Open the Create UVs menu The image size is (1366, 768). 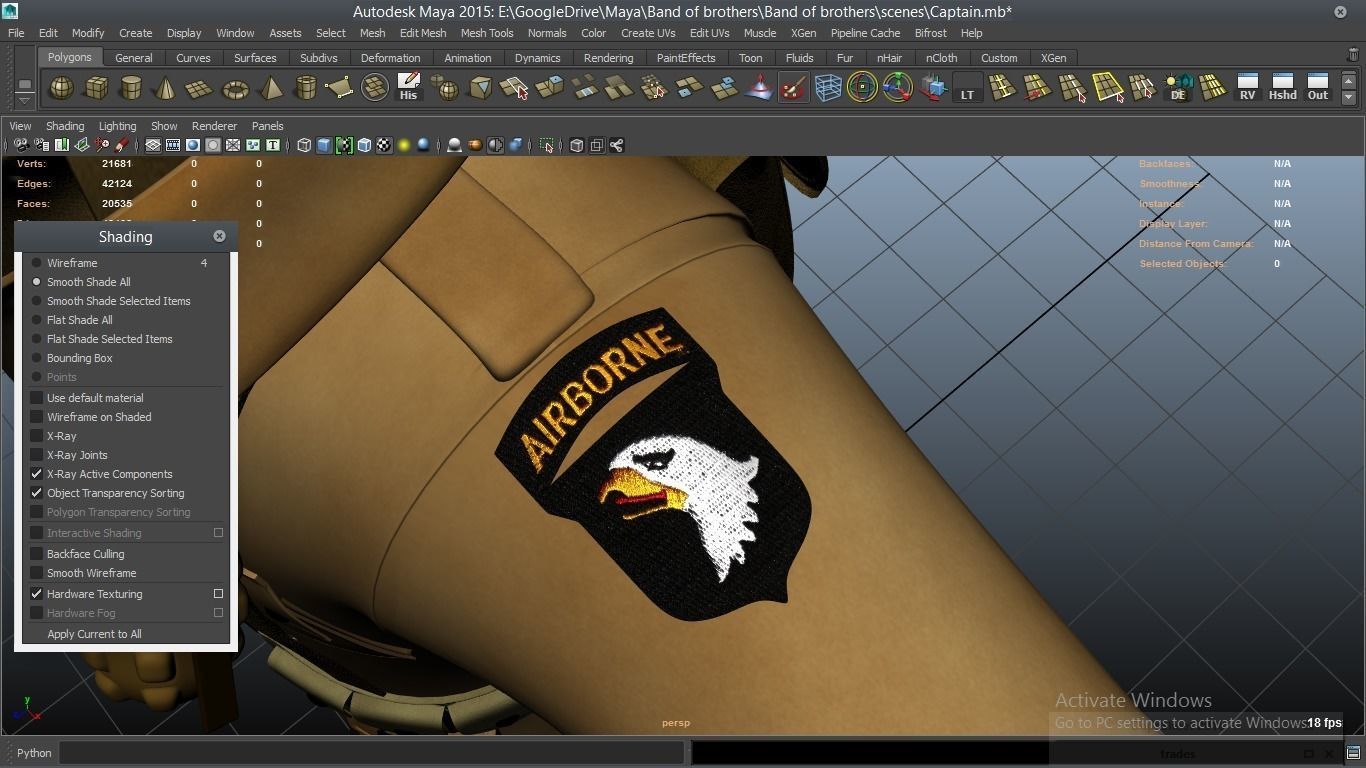click(648, 33)
